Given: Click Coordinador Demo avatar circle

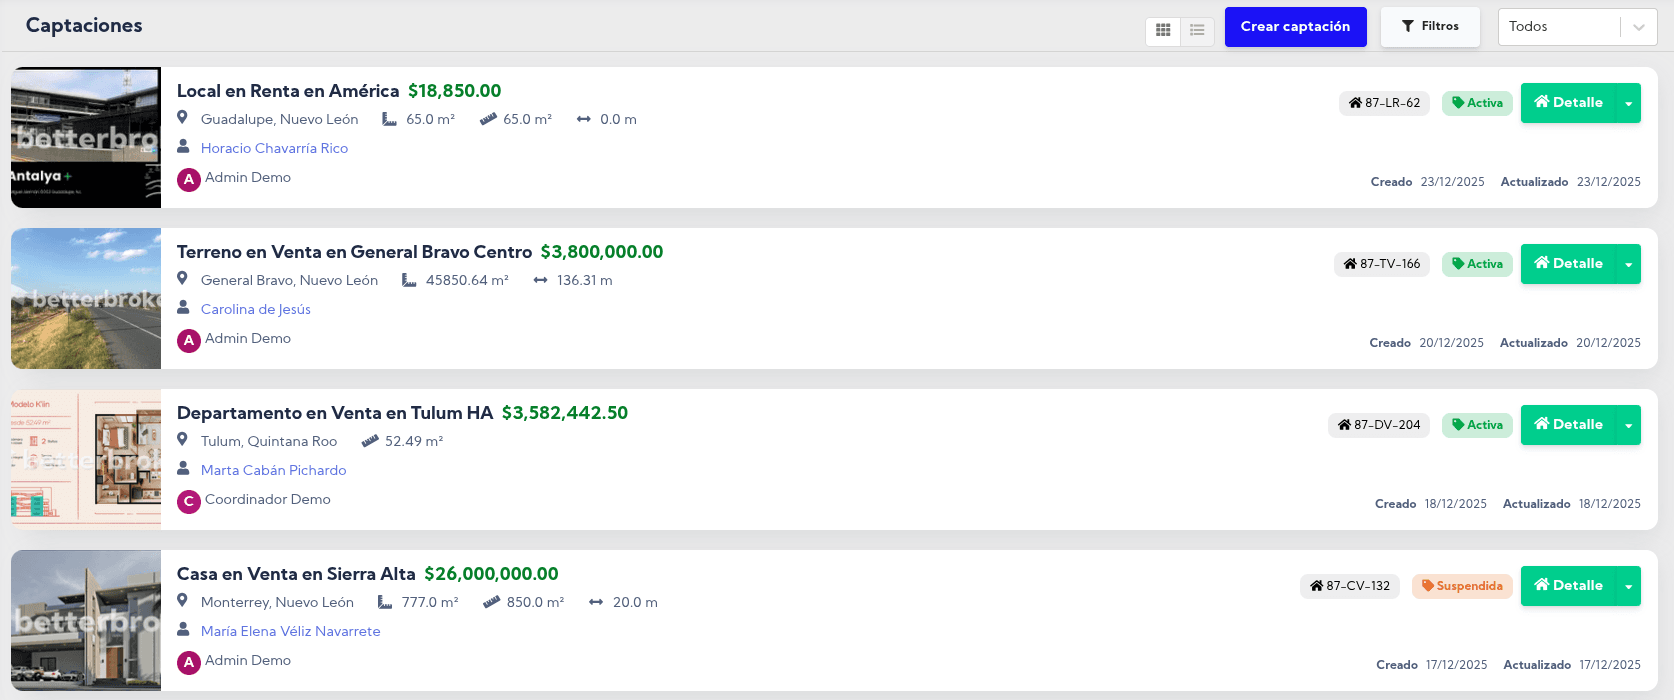Looking at the screenshot, I should (x=189, y=502).
